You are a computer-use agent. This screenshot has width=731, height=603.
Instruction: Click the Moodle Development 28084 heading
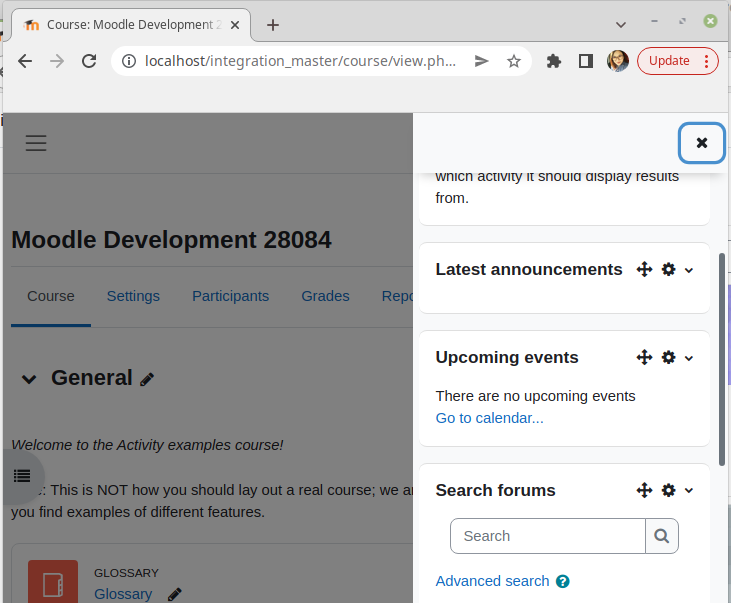(171, 240)
